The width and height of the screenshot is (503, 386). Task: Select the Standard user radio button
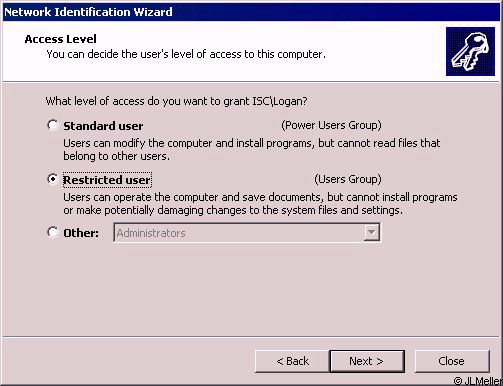point(53,125)
